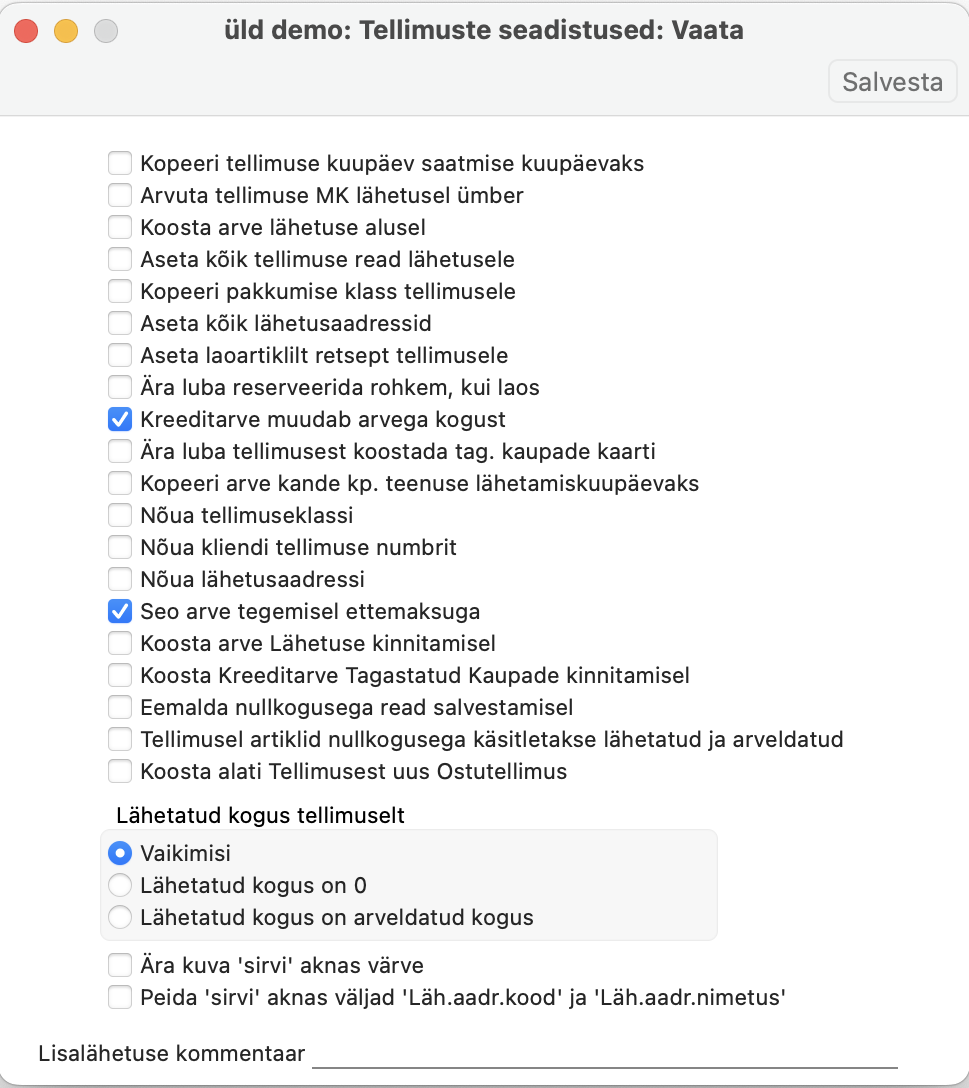This screenshot has height=1088, width=969.
Task: Uncheck 'Kreeditarve muudab arvega kogust'
Action: 120,419
